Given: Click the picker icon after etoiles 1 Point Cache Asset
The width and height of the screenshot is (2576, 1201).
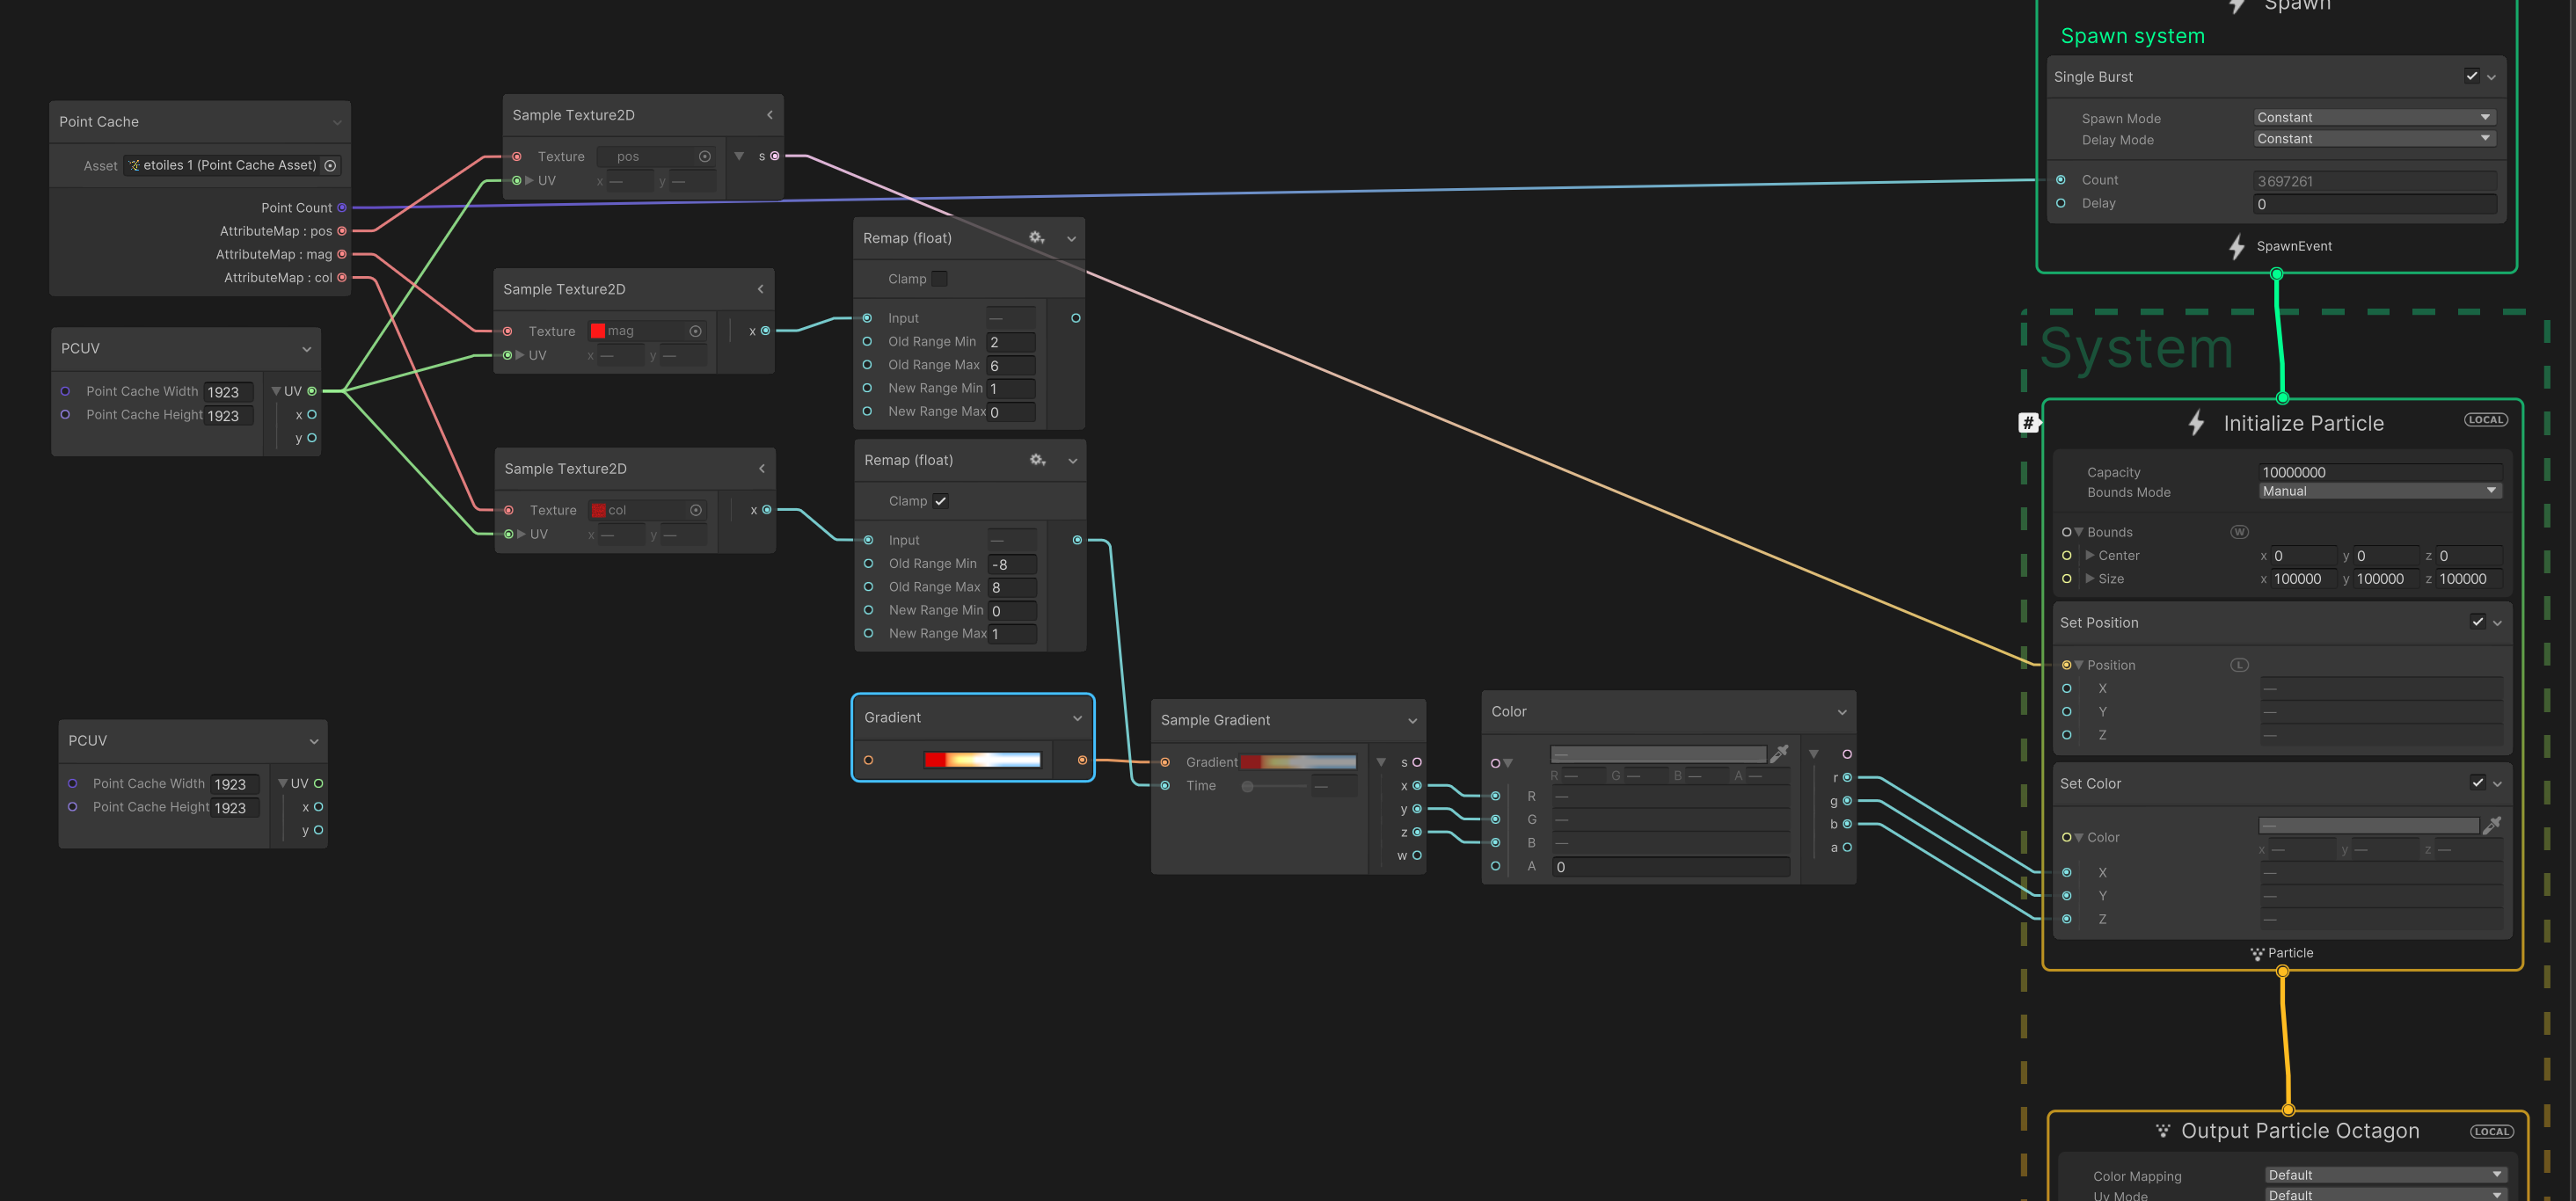Looking at the screenshot, I should [331, 165].
